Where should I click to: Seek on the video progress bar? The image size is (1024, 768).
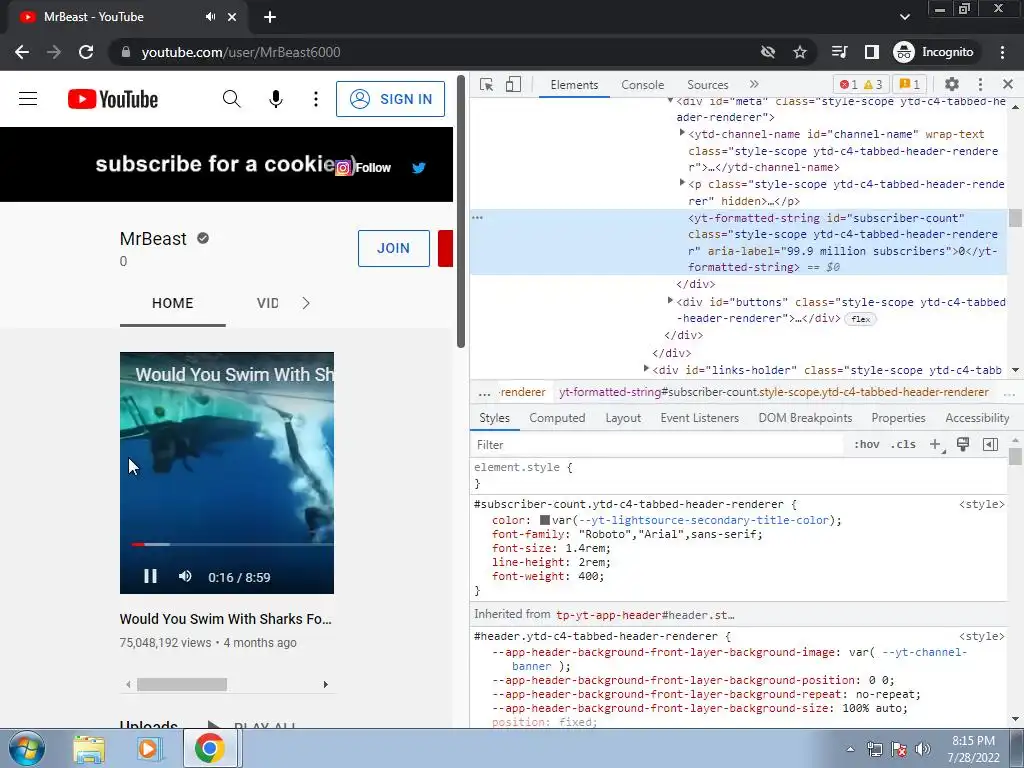pyautogui.click(x=232, y=544)
